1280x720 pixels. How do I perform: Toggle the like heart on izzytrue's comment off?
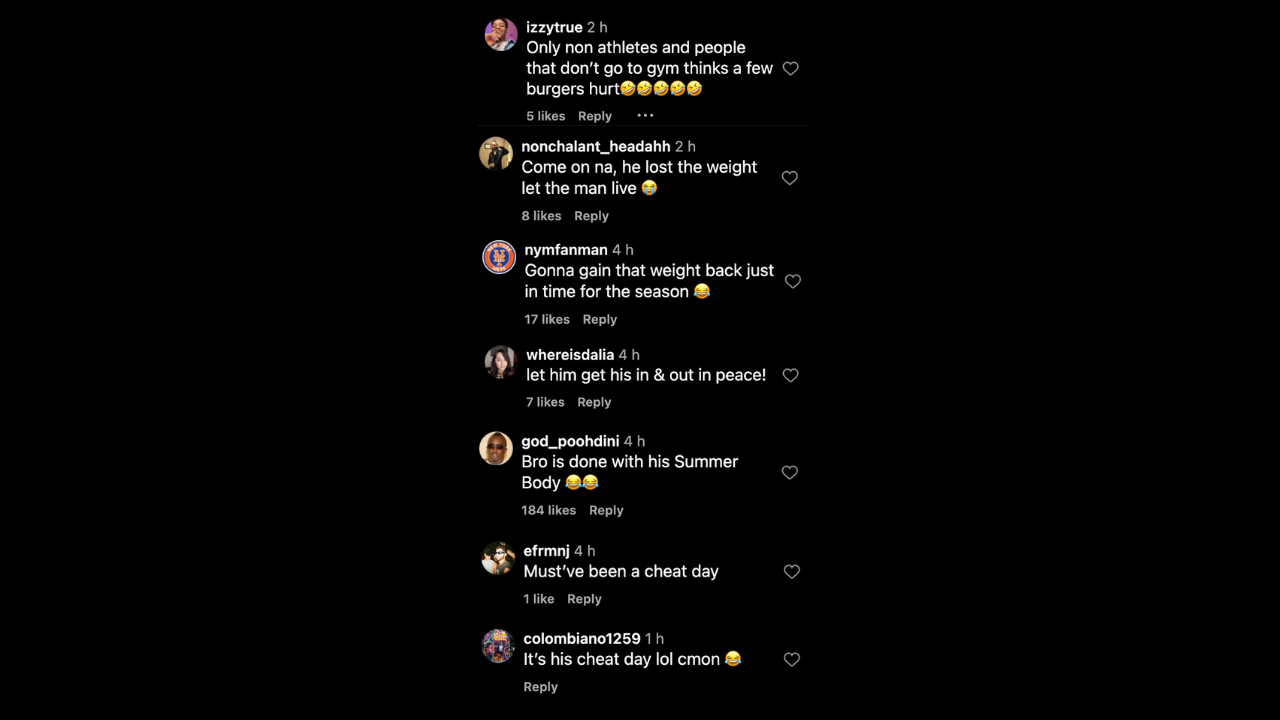[x=790, y=68]
